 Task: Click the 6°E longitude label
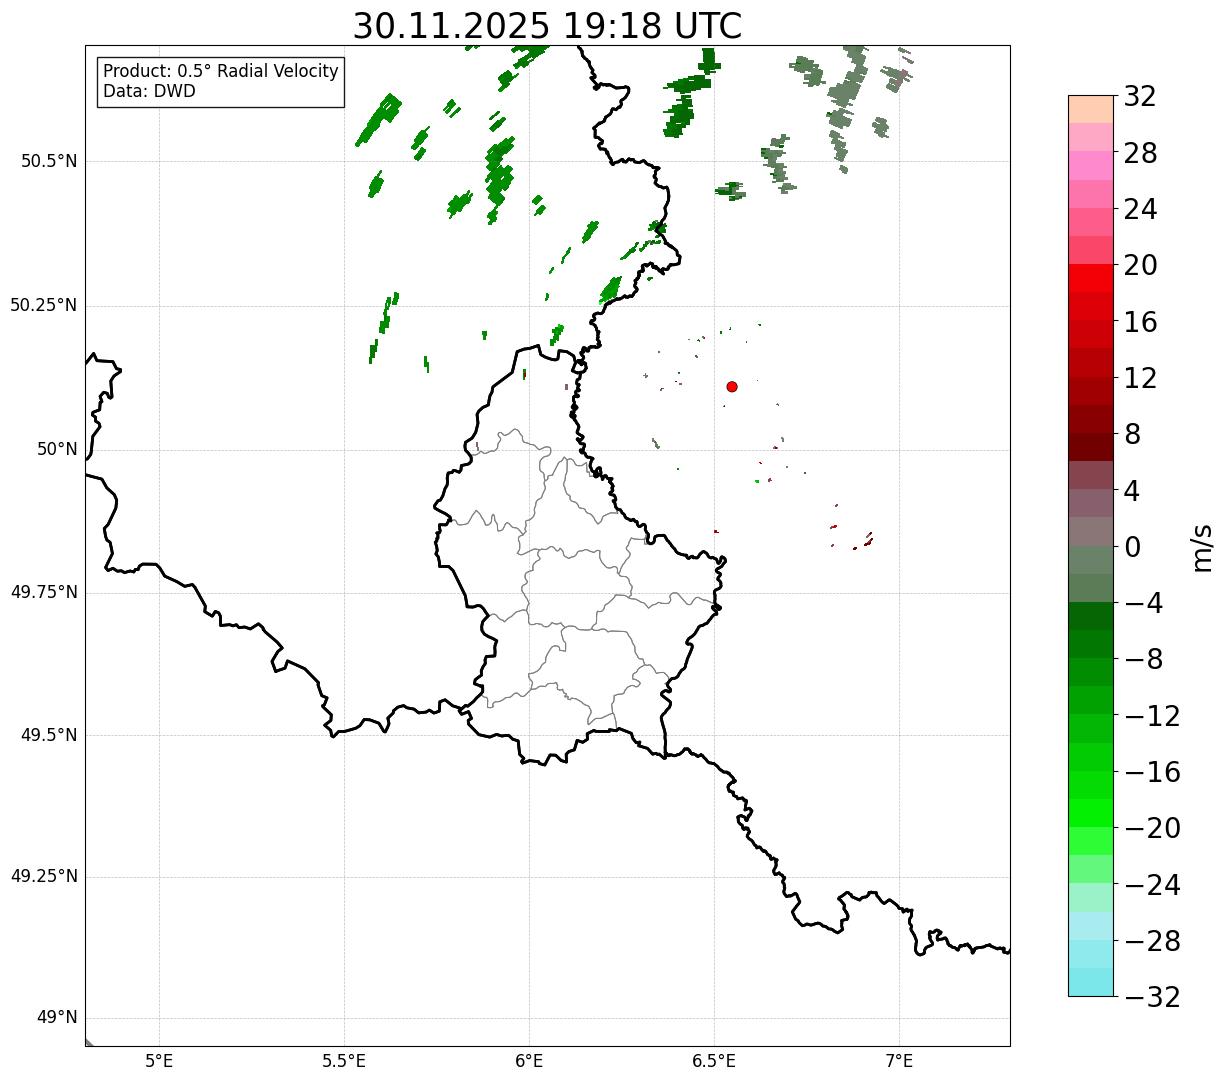click(529, 1061)
